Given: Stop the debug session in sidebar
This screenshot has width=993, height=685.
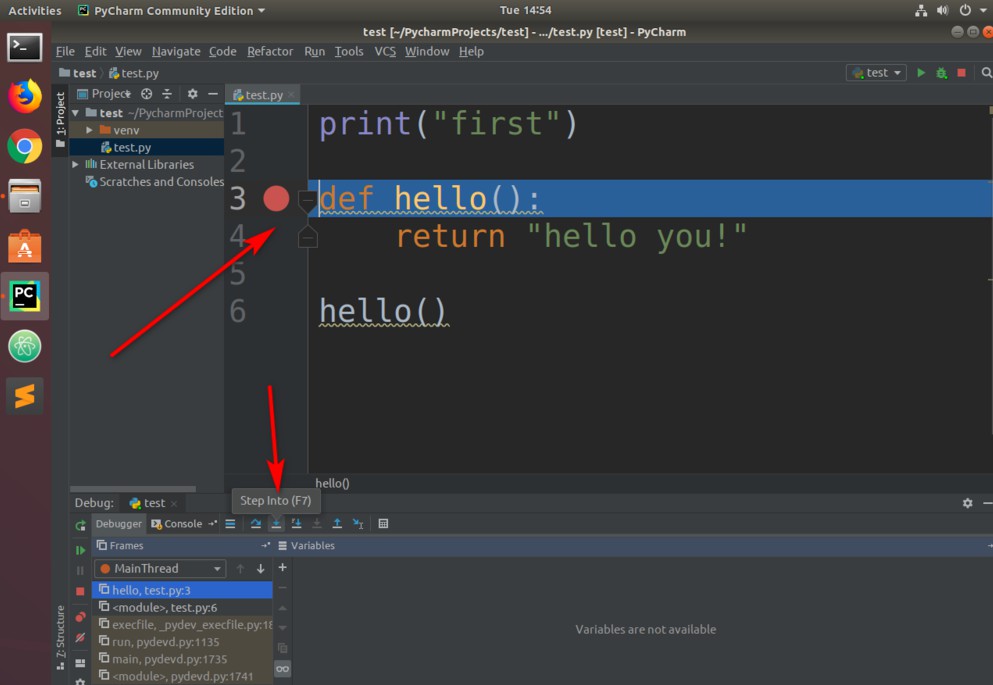Looking at the screenshot, I should click(x=80, y=591).
